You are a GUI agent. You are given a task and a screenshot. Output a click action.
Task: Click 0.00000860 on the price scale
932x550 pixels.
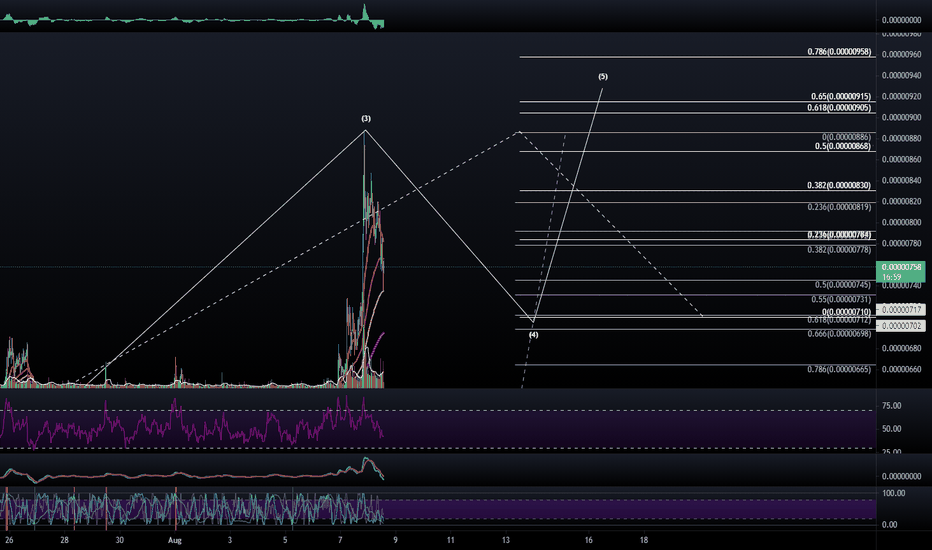901,159
